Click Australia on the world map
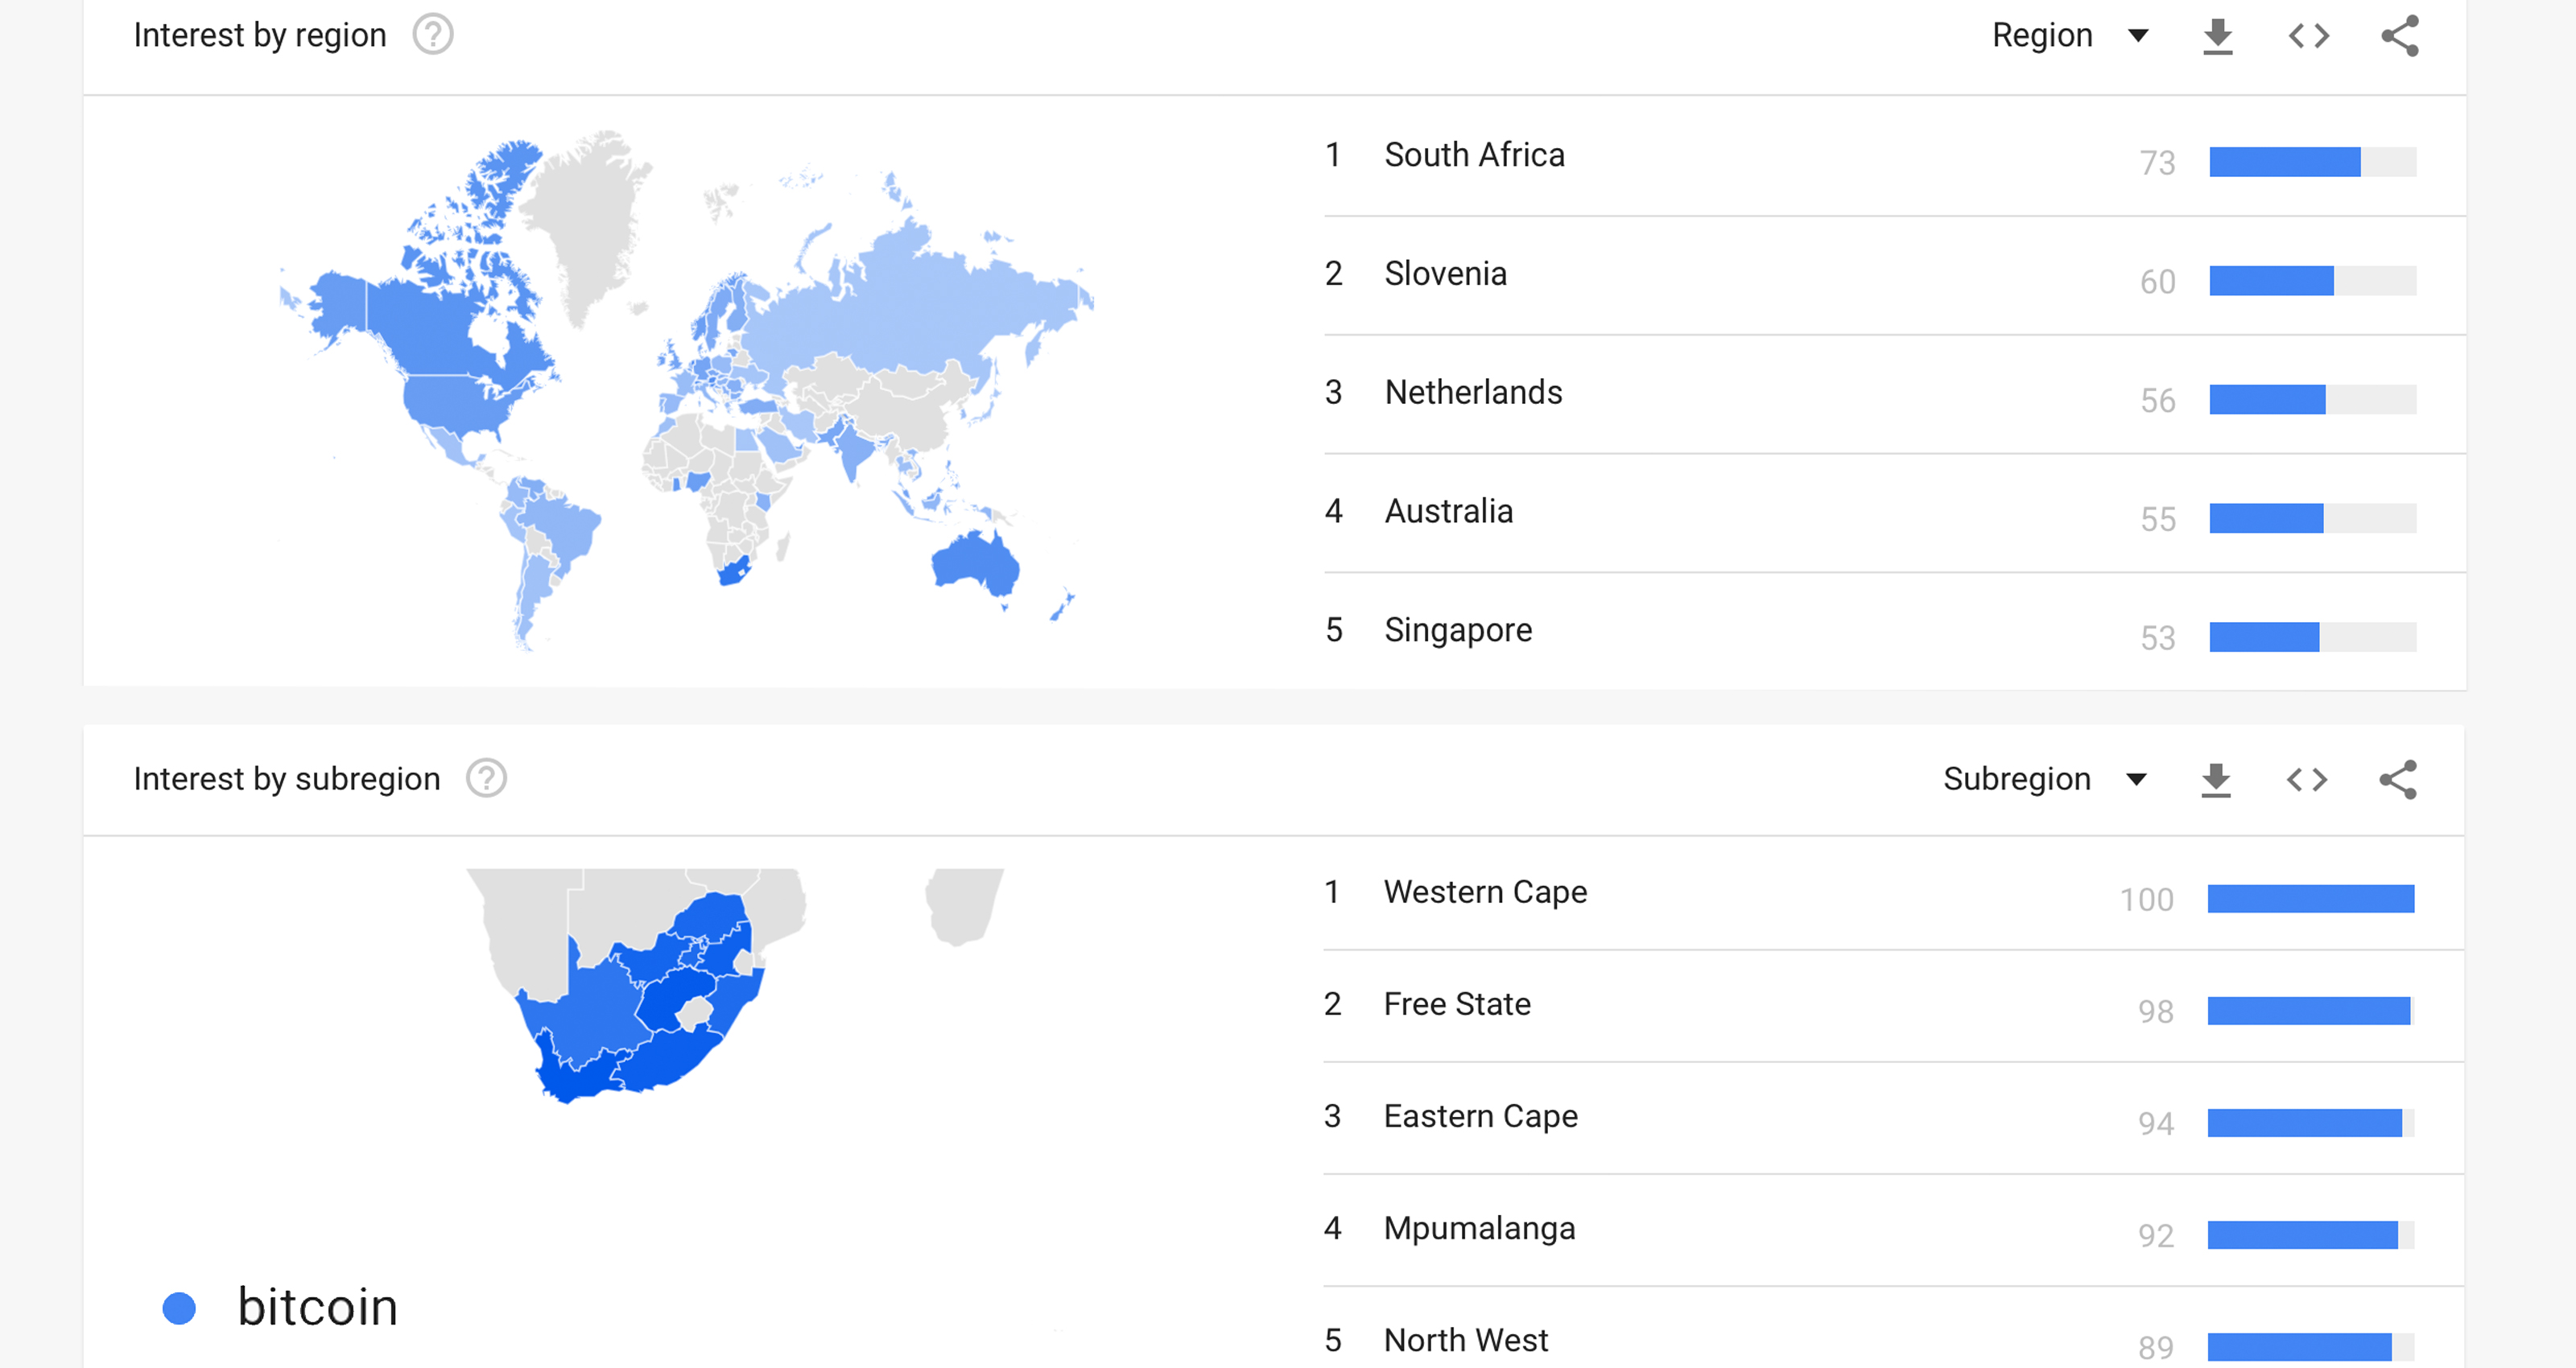Image resolution: width=2576 pixels, height=1368 pixels. (x=975, y=563)
